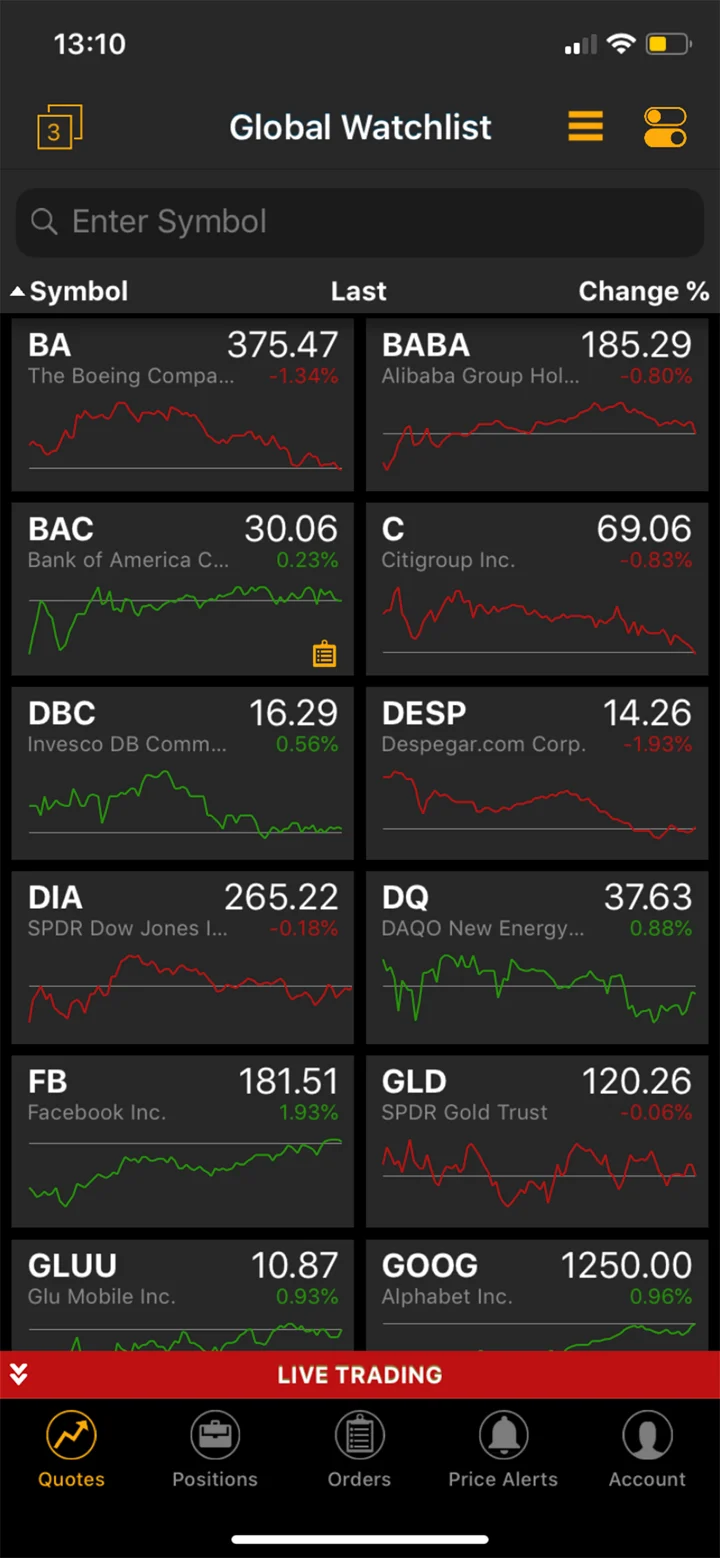Select the Alibaba BABA chart tile

537,405
